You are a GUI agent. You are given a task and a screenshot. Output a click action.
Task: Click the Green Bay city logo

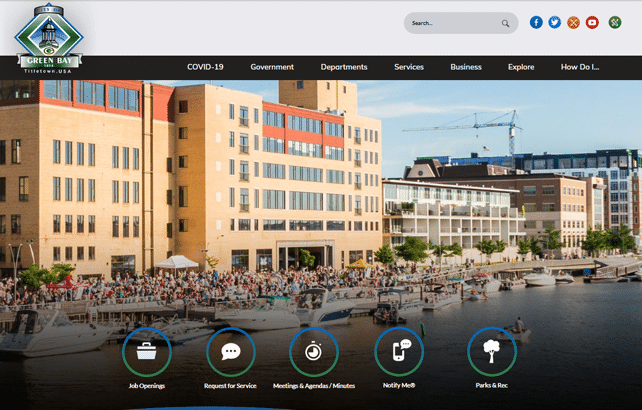point(49,40)
